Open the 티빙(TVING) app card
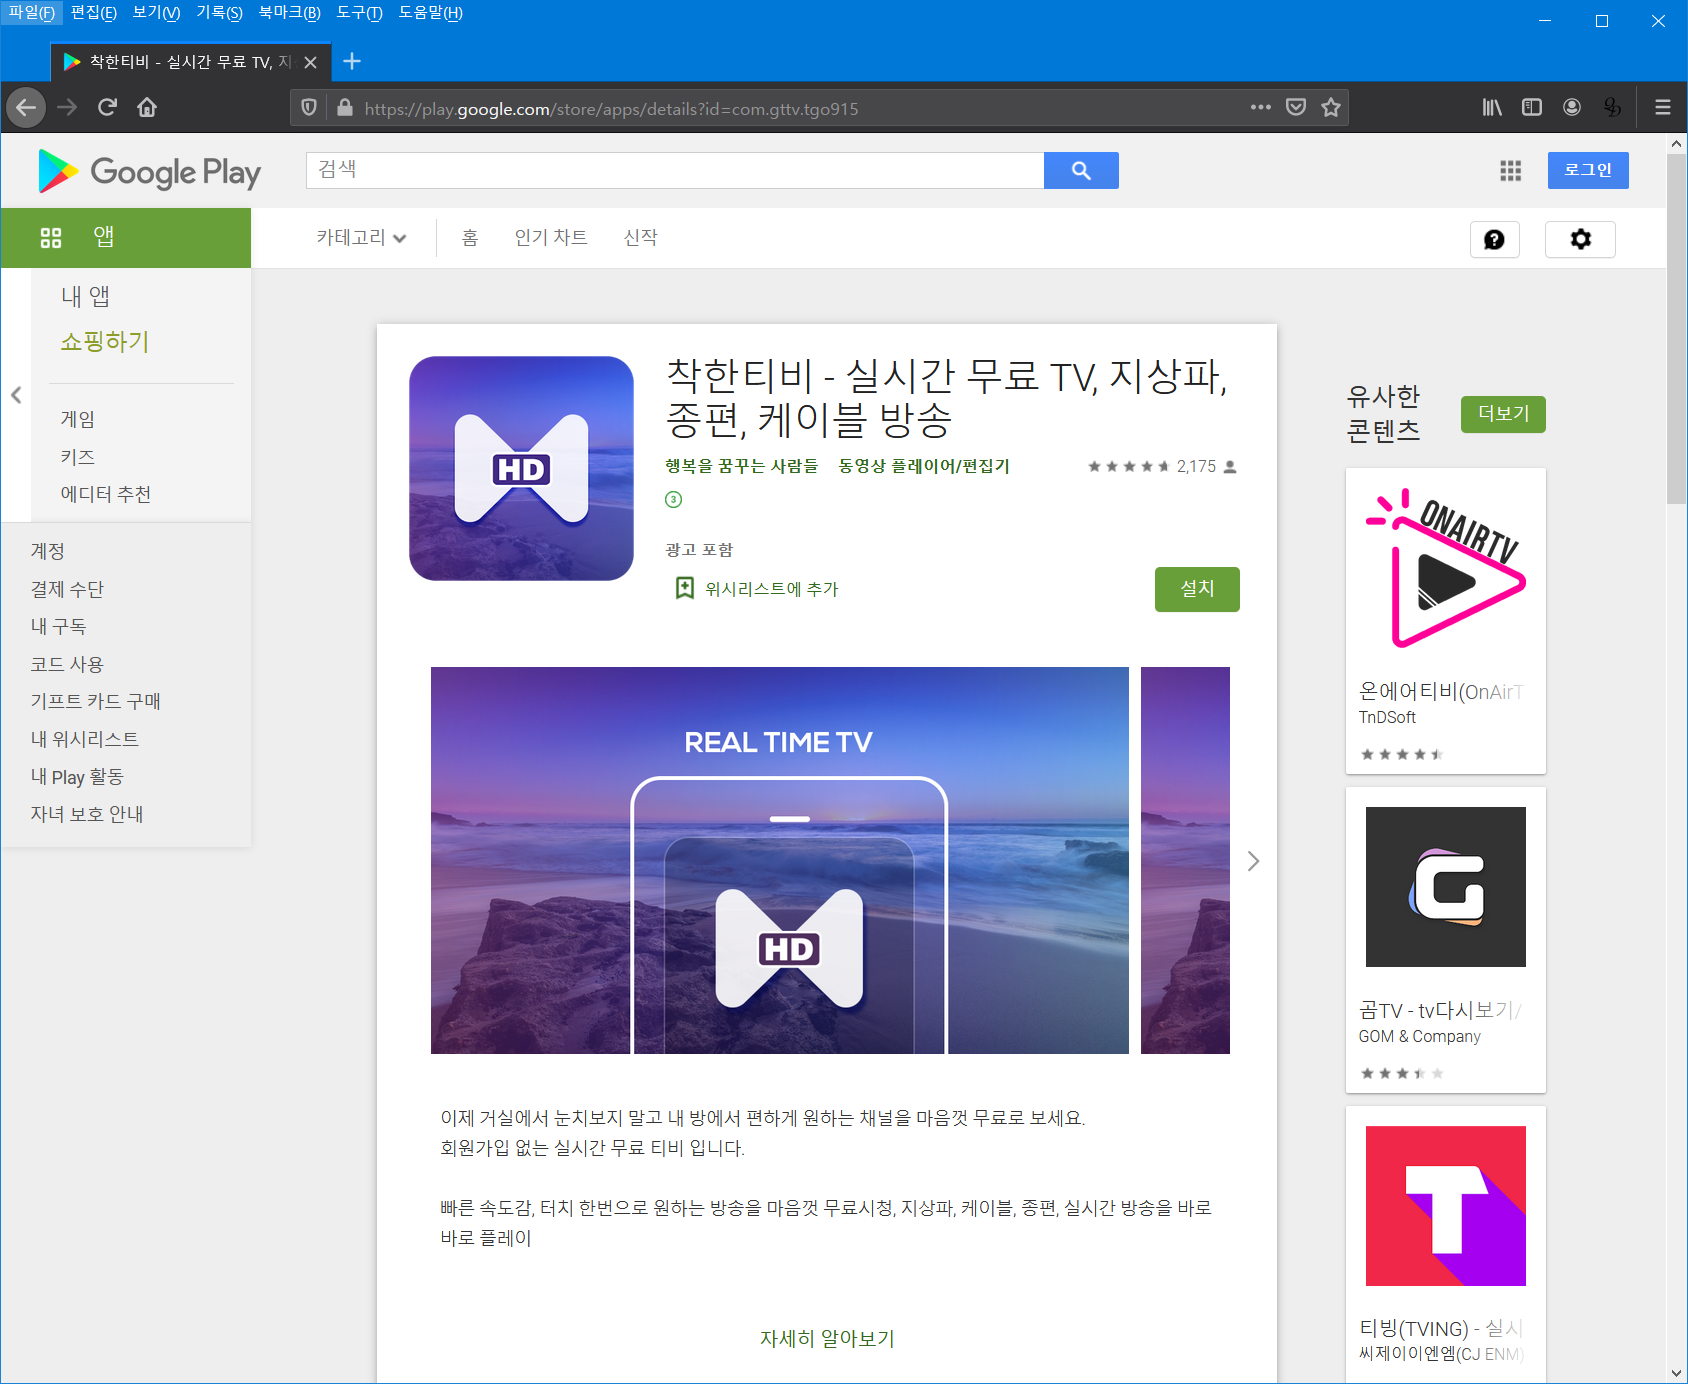This screenshot has height=1384, width=1688. click(1446, 1245)
